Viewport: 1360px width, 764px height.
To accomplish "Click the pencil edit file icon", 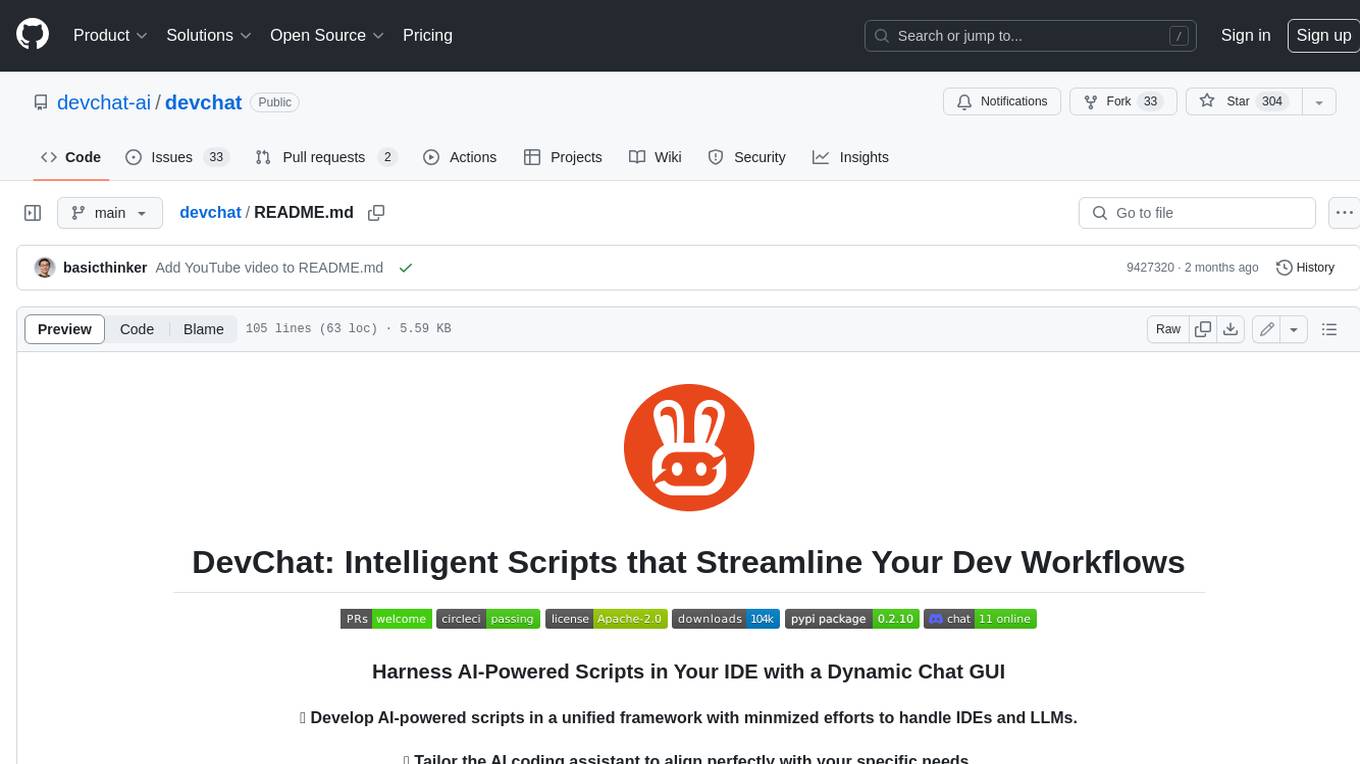I will [x=1267, y=329].
